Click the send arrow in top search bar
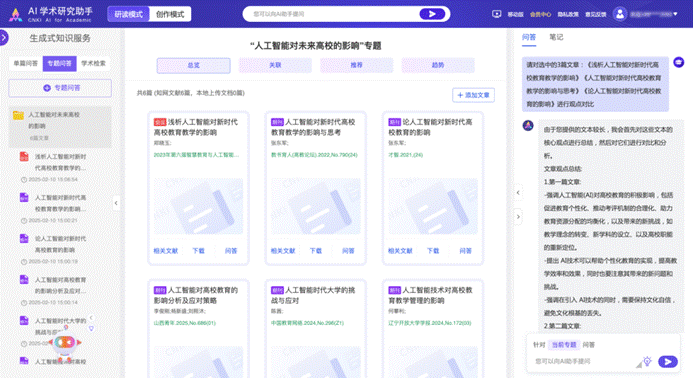Screen dimensions: 693x378 click(x=432, y=14)
